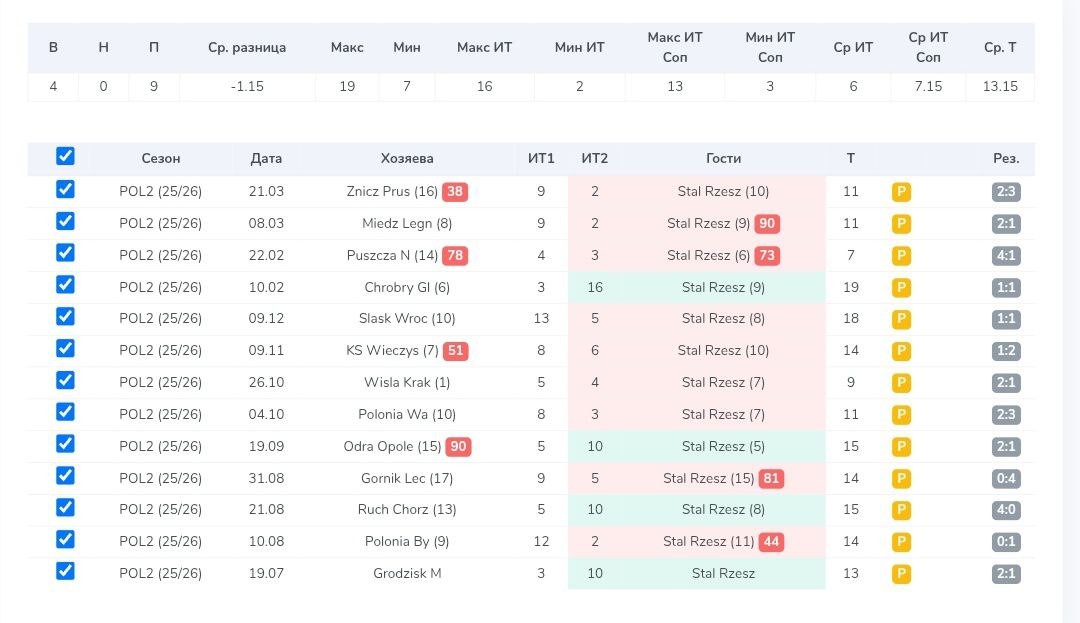Click the Рез. column header
1080x623 pixels.
tap(1006, 158)
